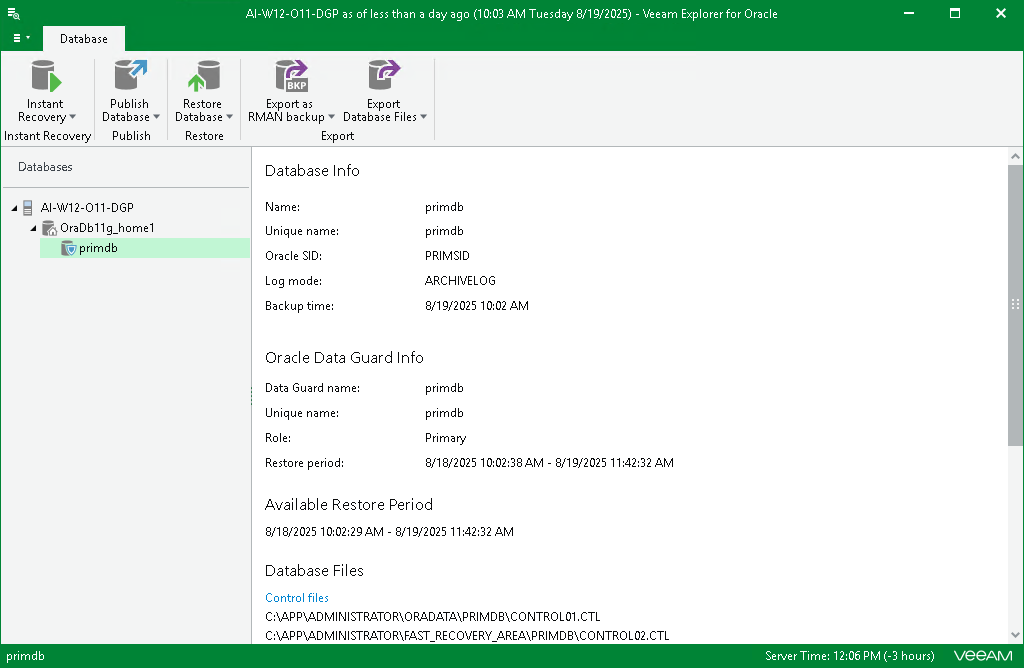Click the Oracle SID value PRIMSID
The height and width of the screenshot is (668, 1024).
tap(447, 256)
